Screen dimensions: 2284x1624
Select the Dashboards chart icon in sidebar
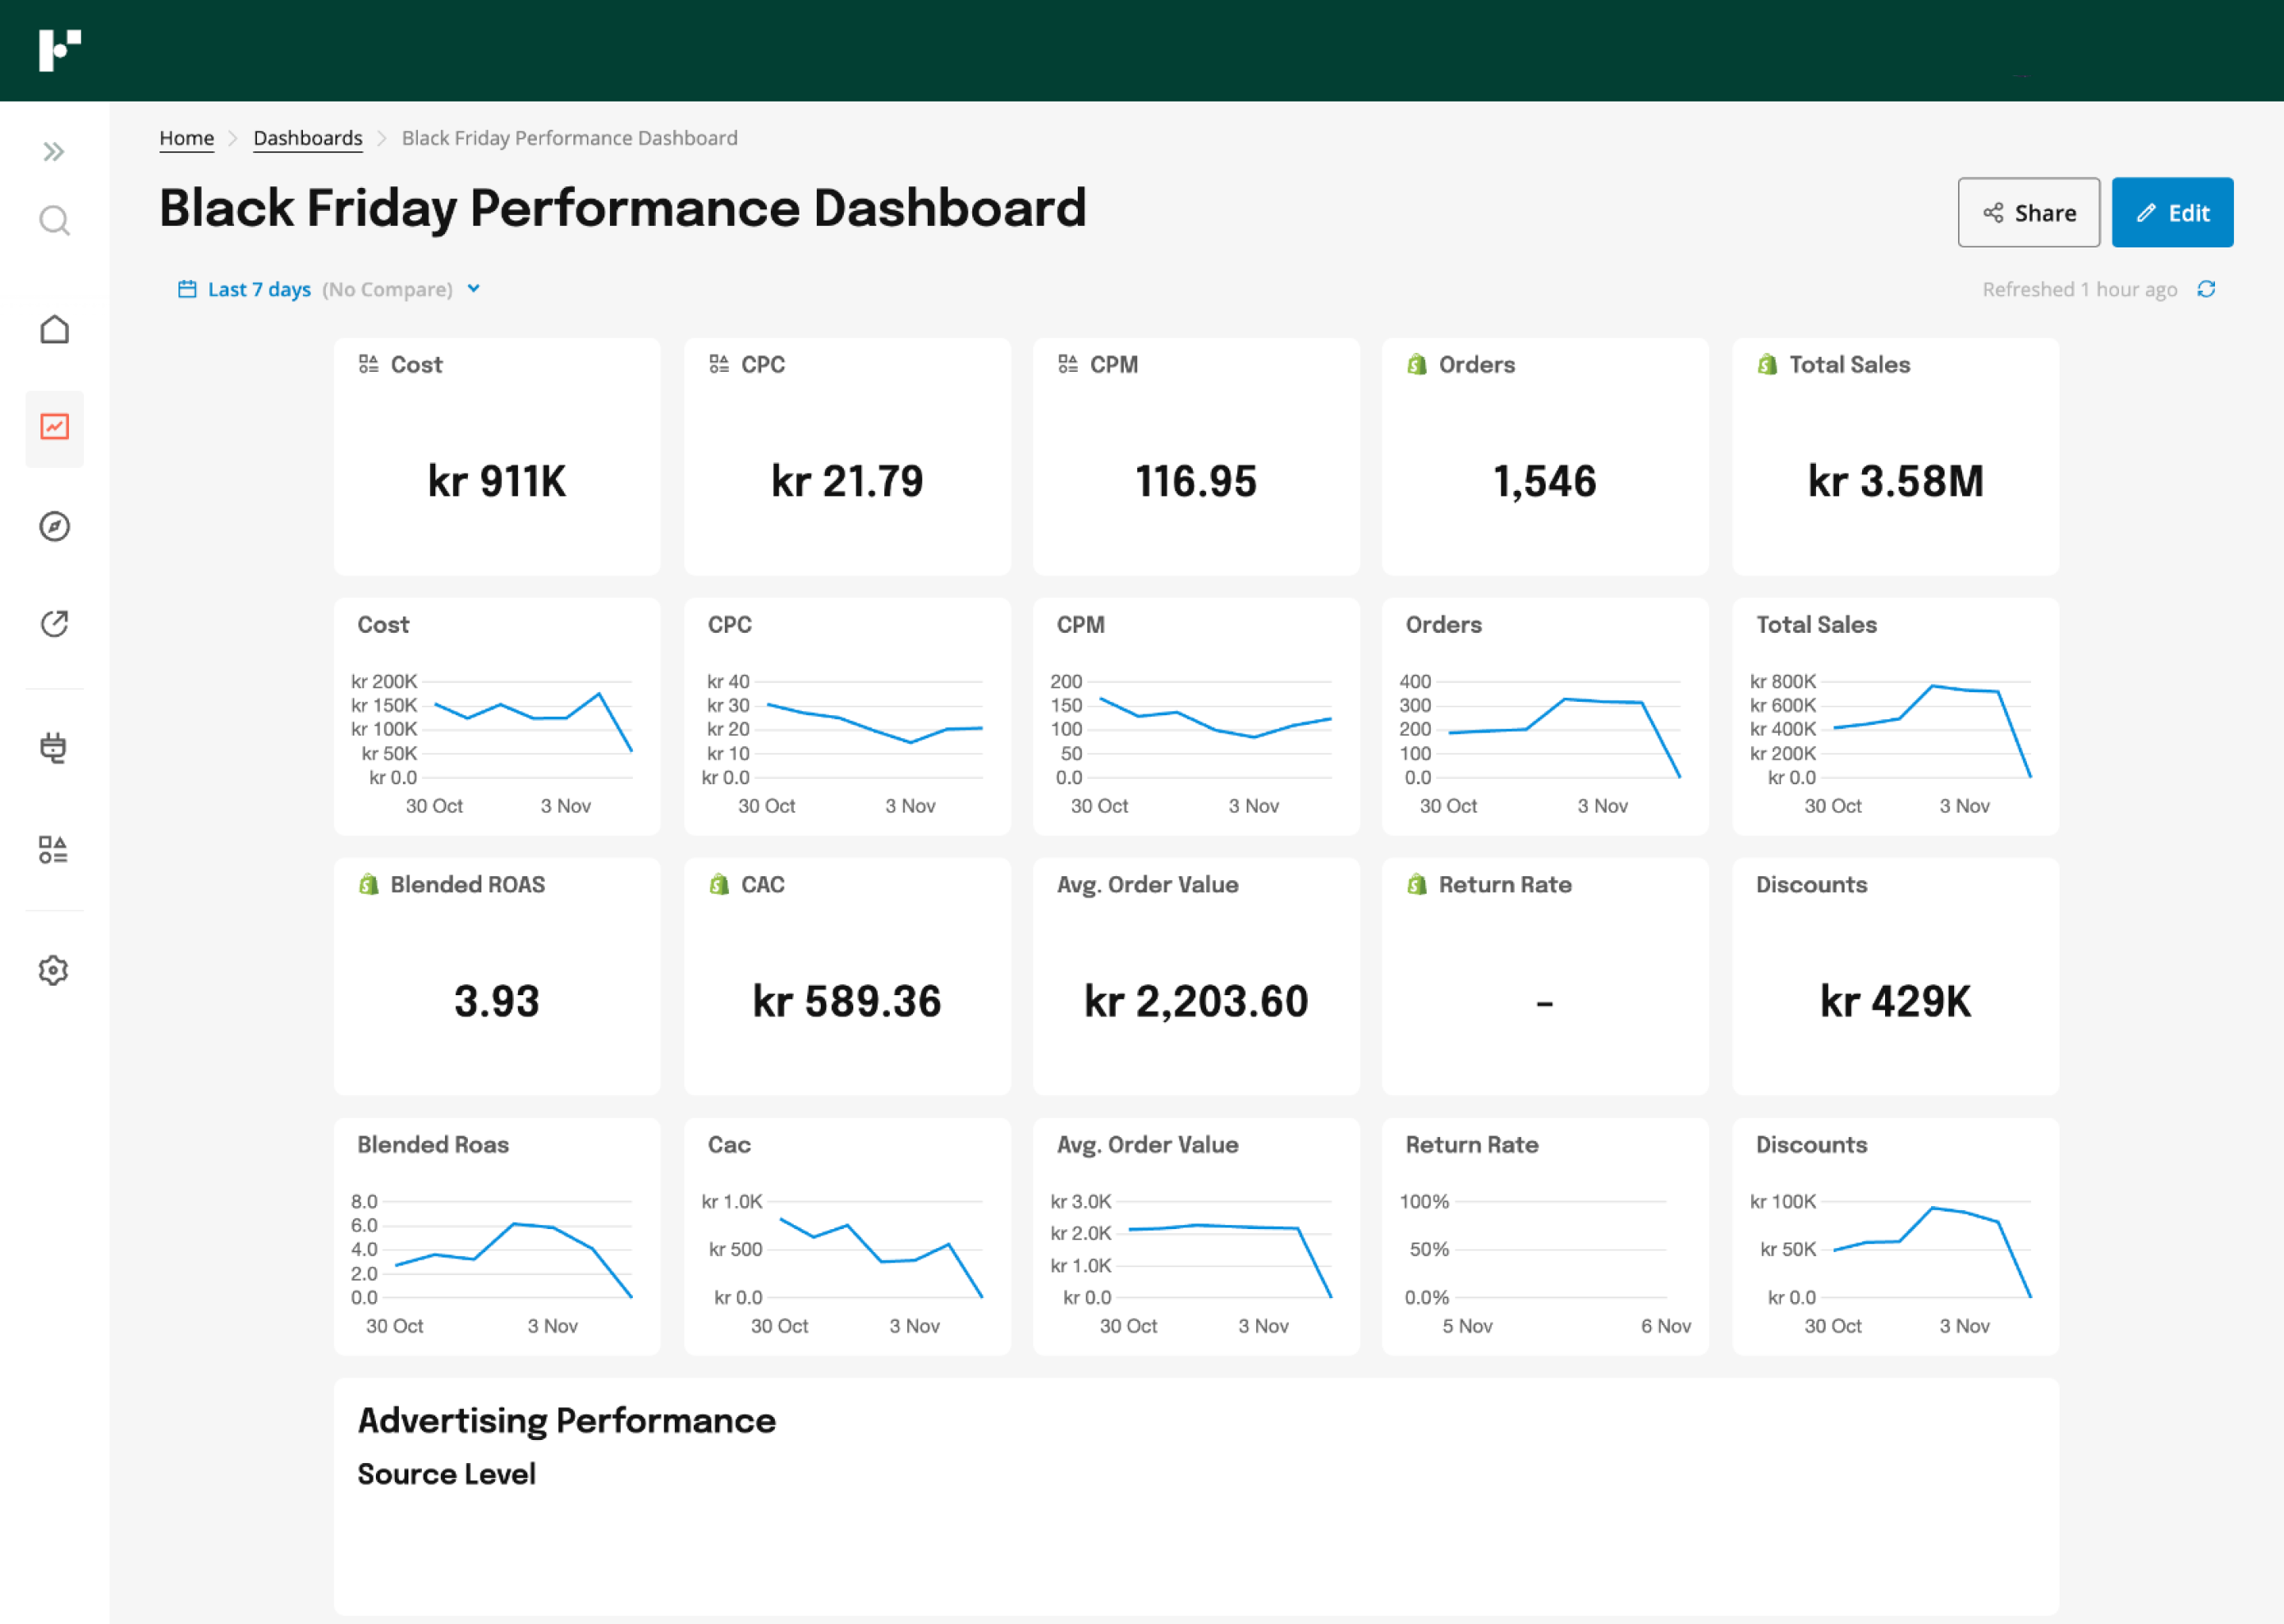pos(54,427)
